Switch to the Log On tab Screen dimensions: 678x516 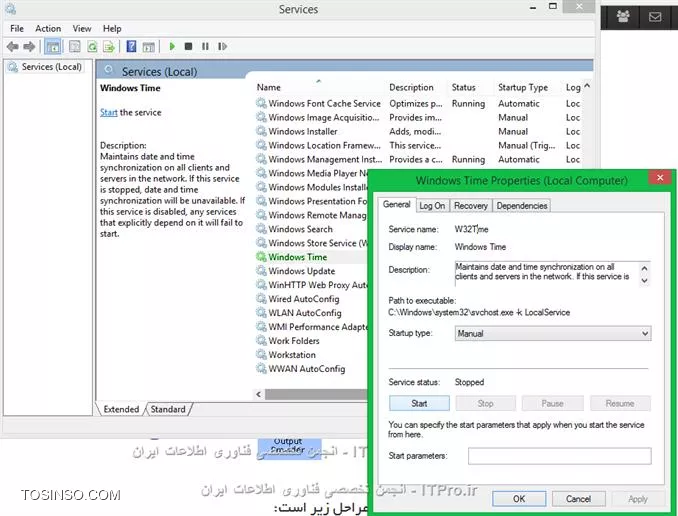pos(432,206)
